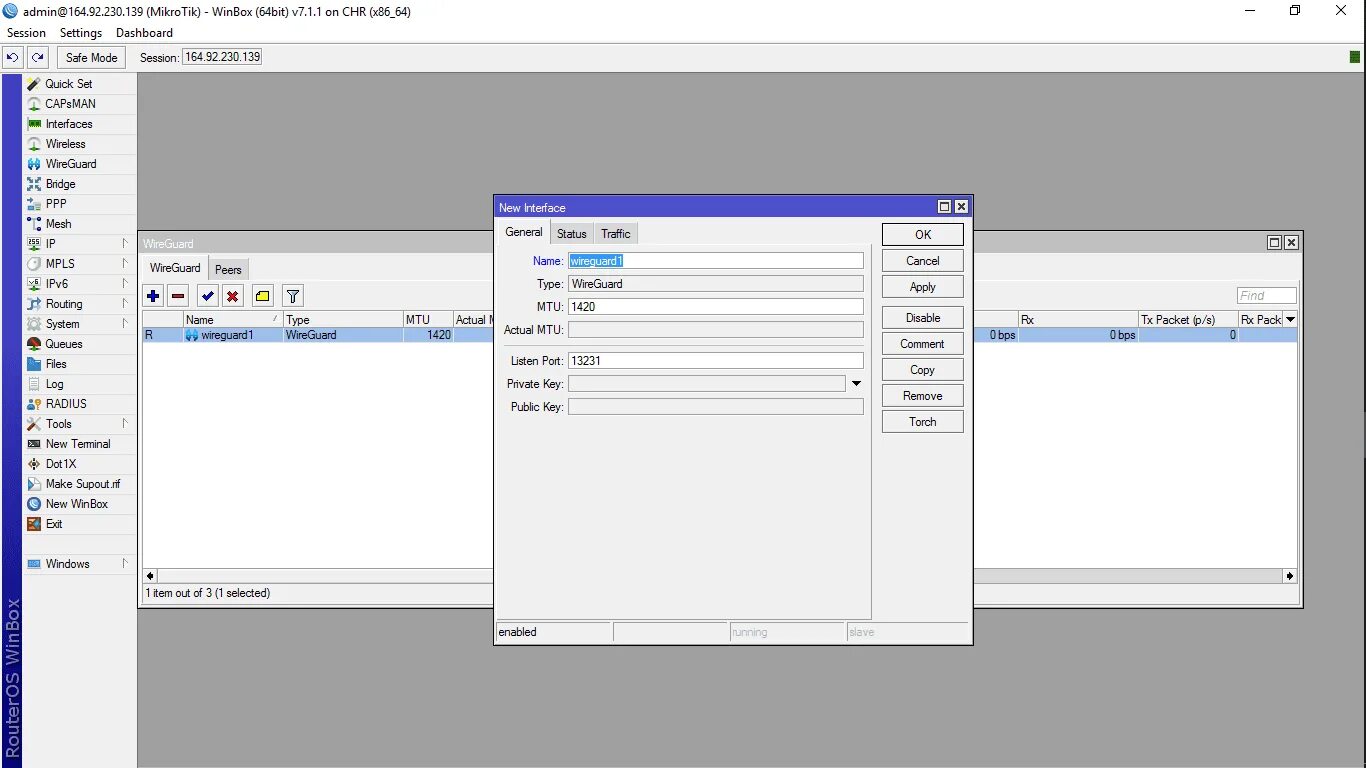Open the Session menu
Screen dimensions: 1366x768
[x=26, y=33]
